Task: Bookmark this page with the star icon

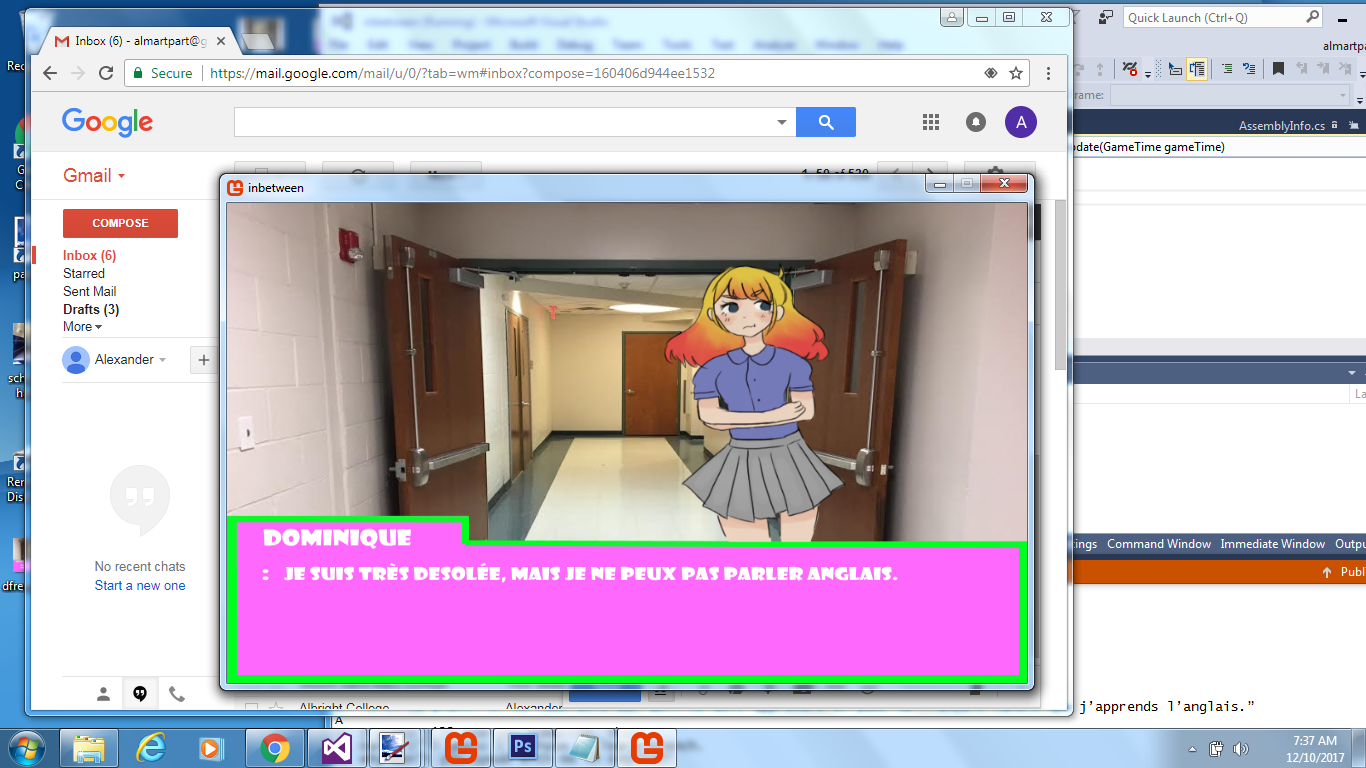Action: [1016, 73]
